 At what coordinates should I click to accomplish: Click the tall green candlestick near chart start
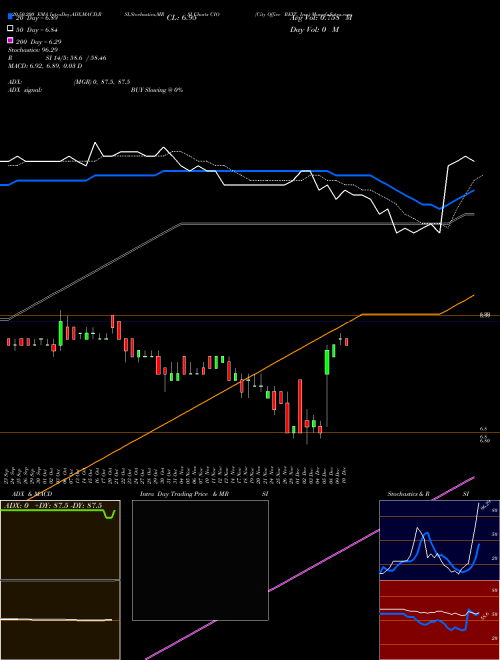coord(61,333)
